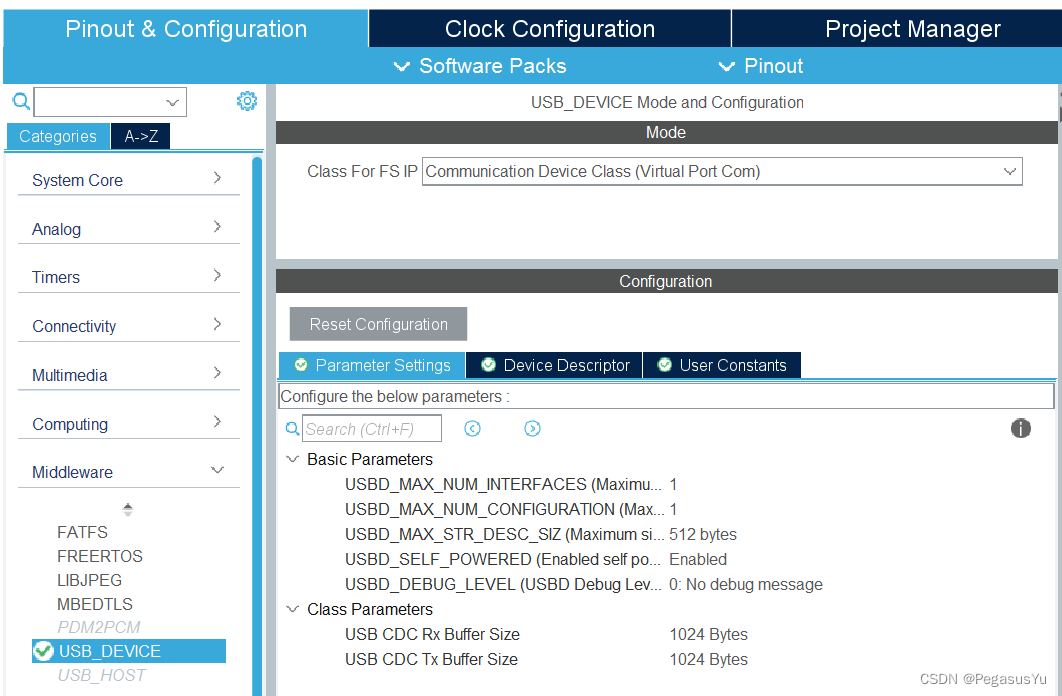Open the Pinout menu
Screen dimensions: 1062x696
[x=761, y=66]
